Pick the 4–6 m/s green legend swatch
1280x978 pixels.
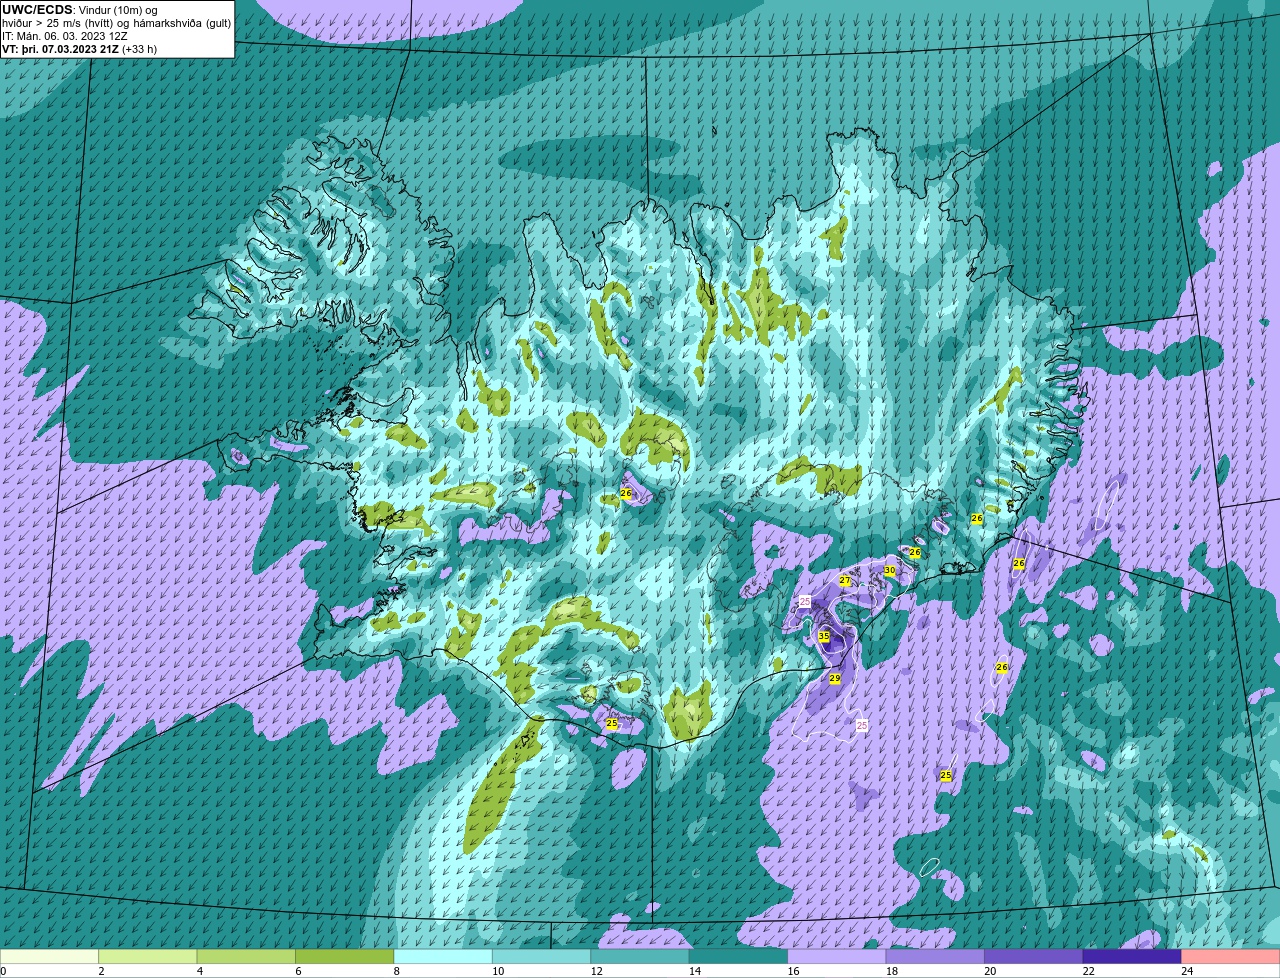[247, 957]
